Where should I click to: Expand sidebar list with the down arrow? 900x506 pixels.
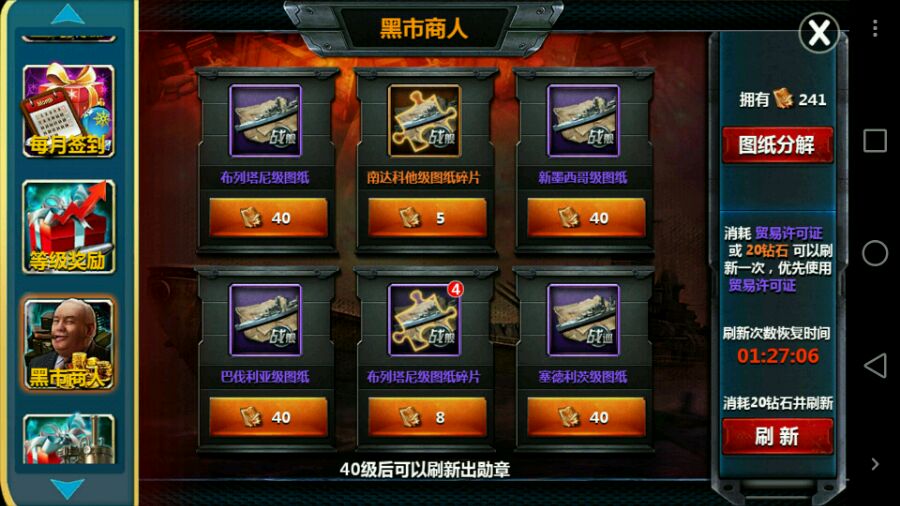(68, 489)
